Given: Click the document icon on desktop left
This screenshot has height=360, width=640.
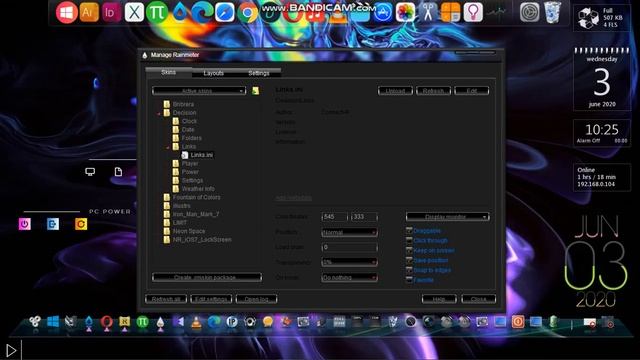Looking at the screenshot, I should click(118, 172).
